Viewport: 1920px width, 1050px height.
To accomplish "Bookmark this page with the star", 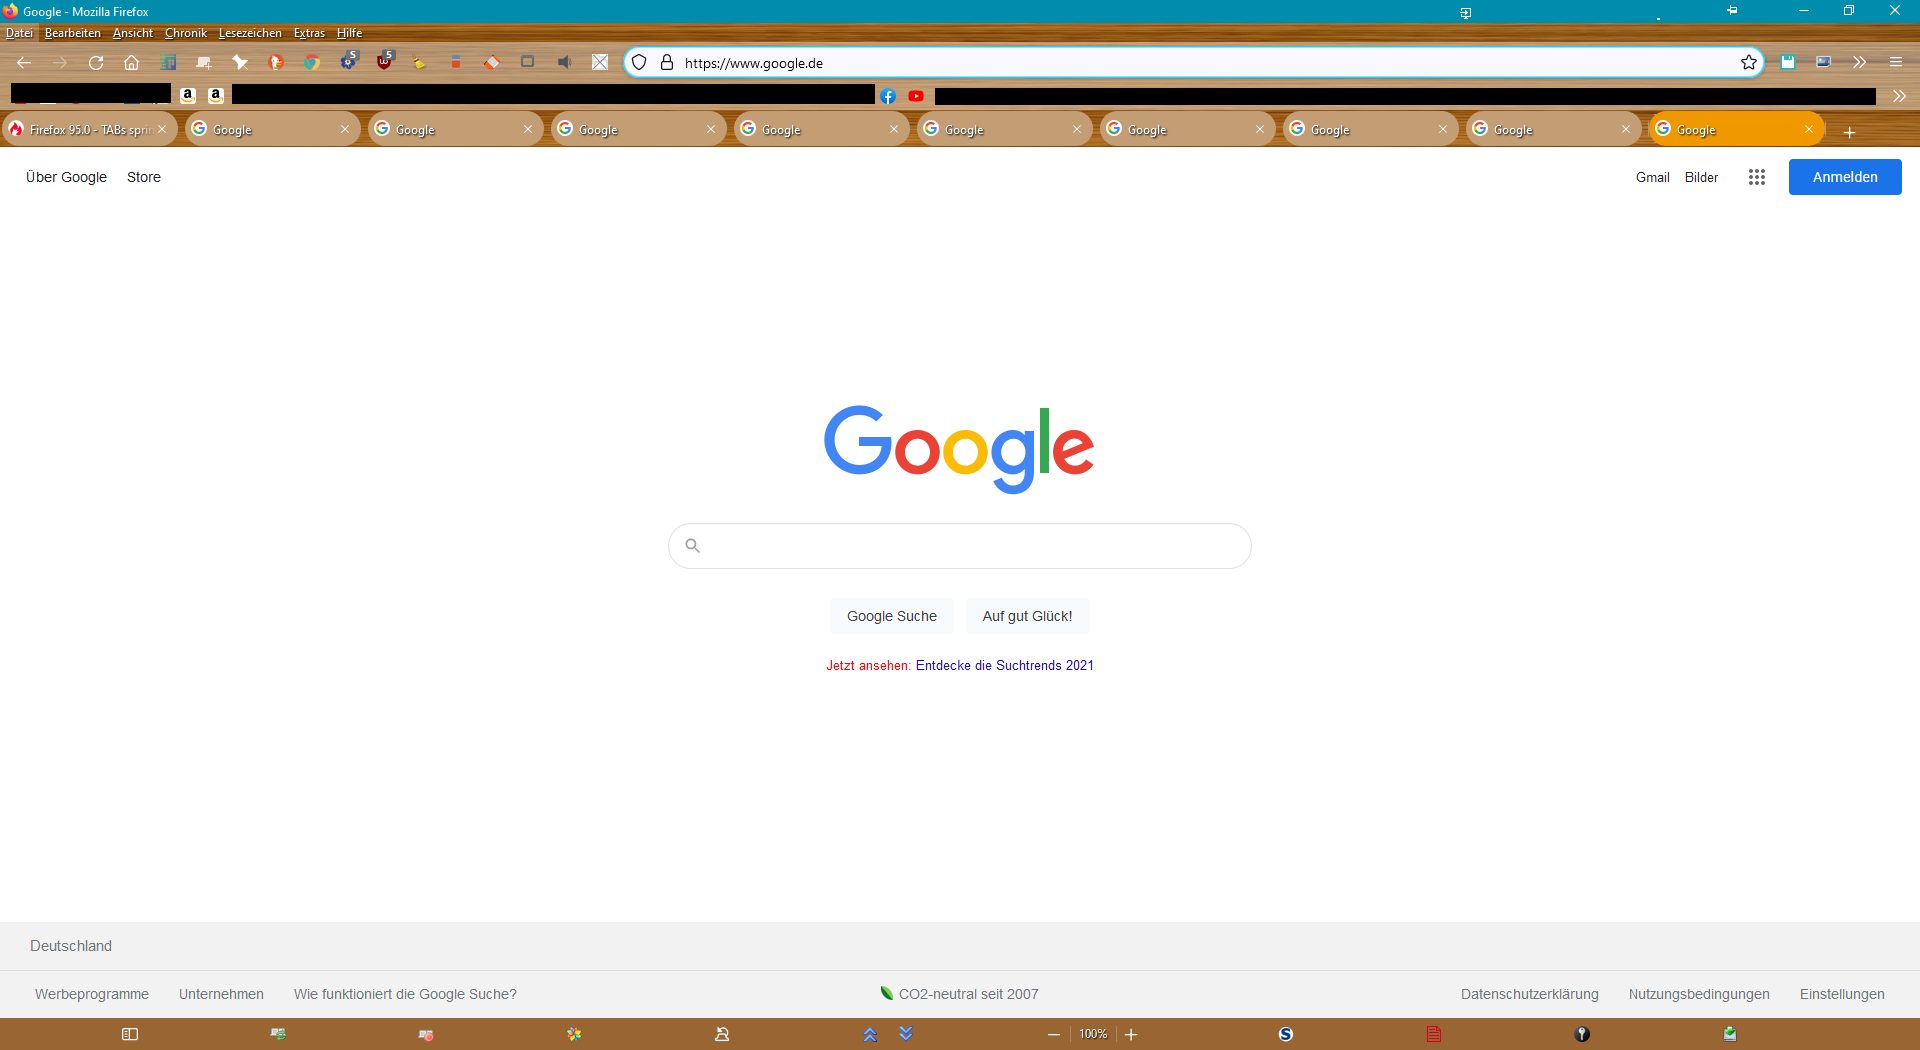I will click(1749, 62).
